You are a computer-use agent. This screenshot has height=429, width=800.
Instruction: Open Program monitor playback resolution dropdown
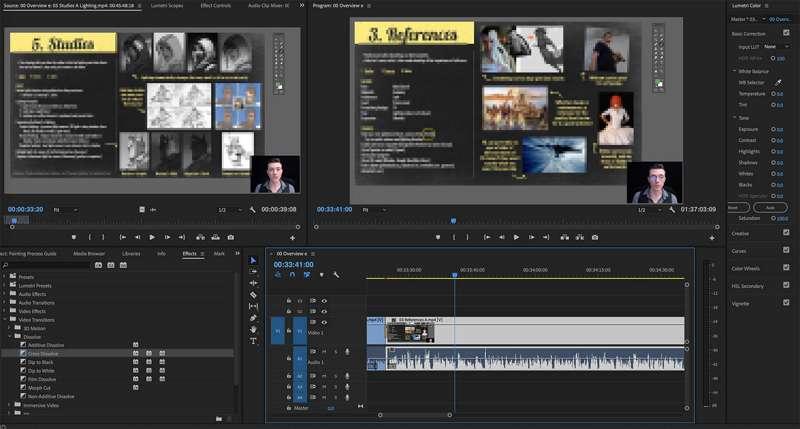tap(647, 210)
